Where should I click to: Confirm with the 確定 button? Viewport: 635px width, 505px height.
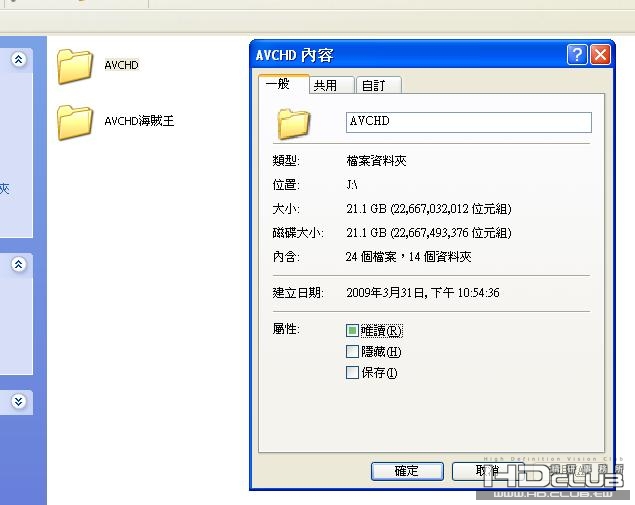[407, 471]
